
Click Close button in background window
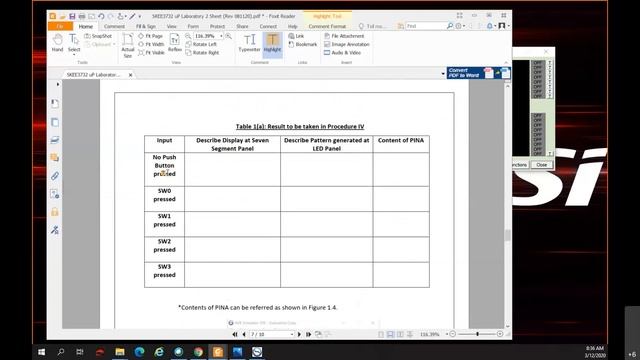(542, 164)
